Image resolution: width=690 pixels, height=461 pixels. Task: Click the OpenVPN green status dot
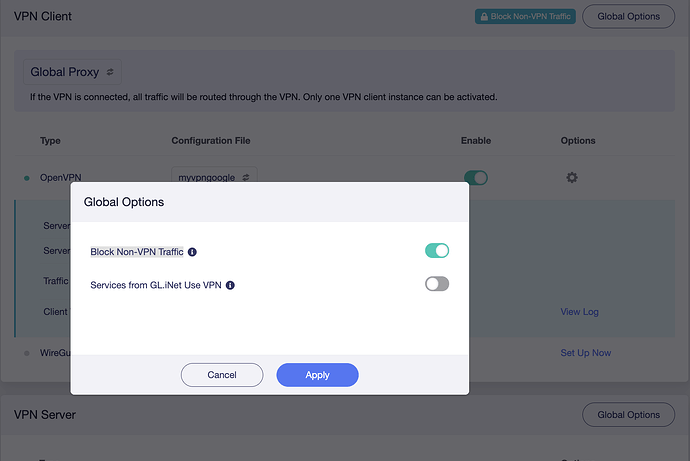[x=27, y=178]
